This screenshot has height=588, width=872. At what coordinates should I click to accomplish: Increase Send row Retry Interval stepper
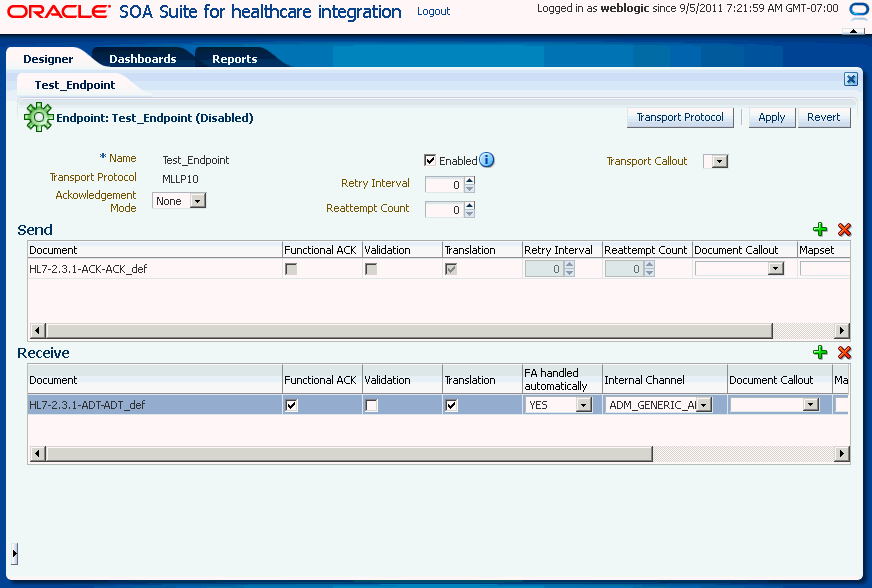pyautogui.click(x=569, y=265)
